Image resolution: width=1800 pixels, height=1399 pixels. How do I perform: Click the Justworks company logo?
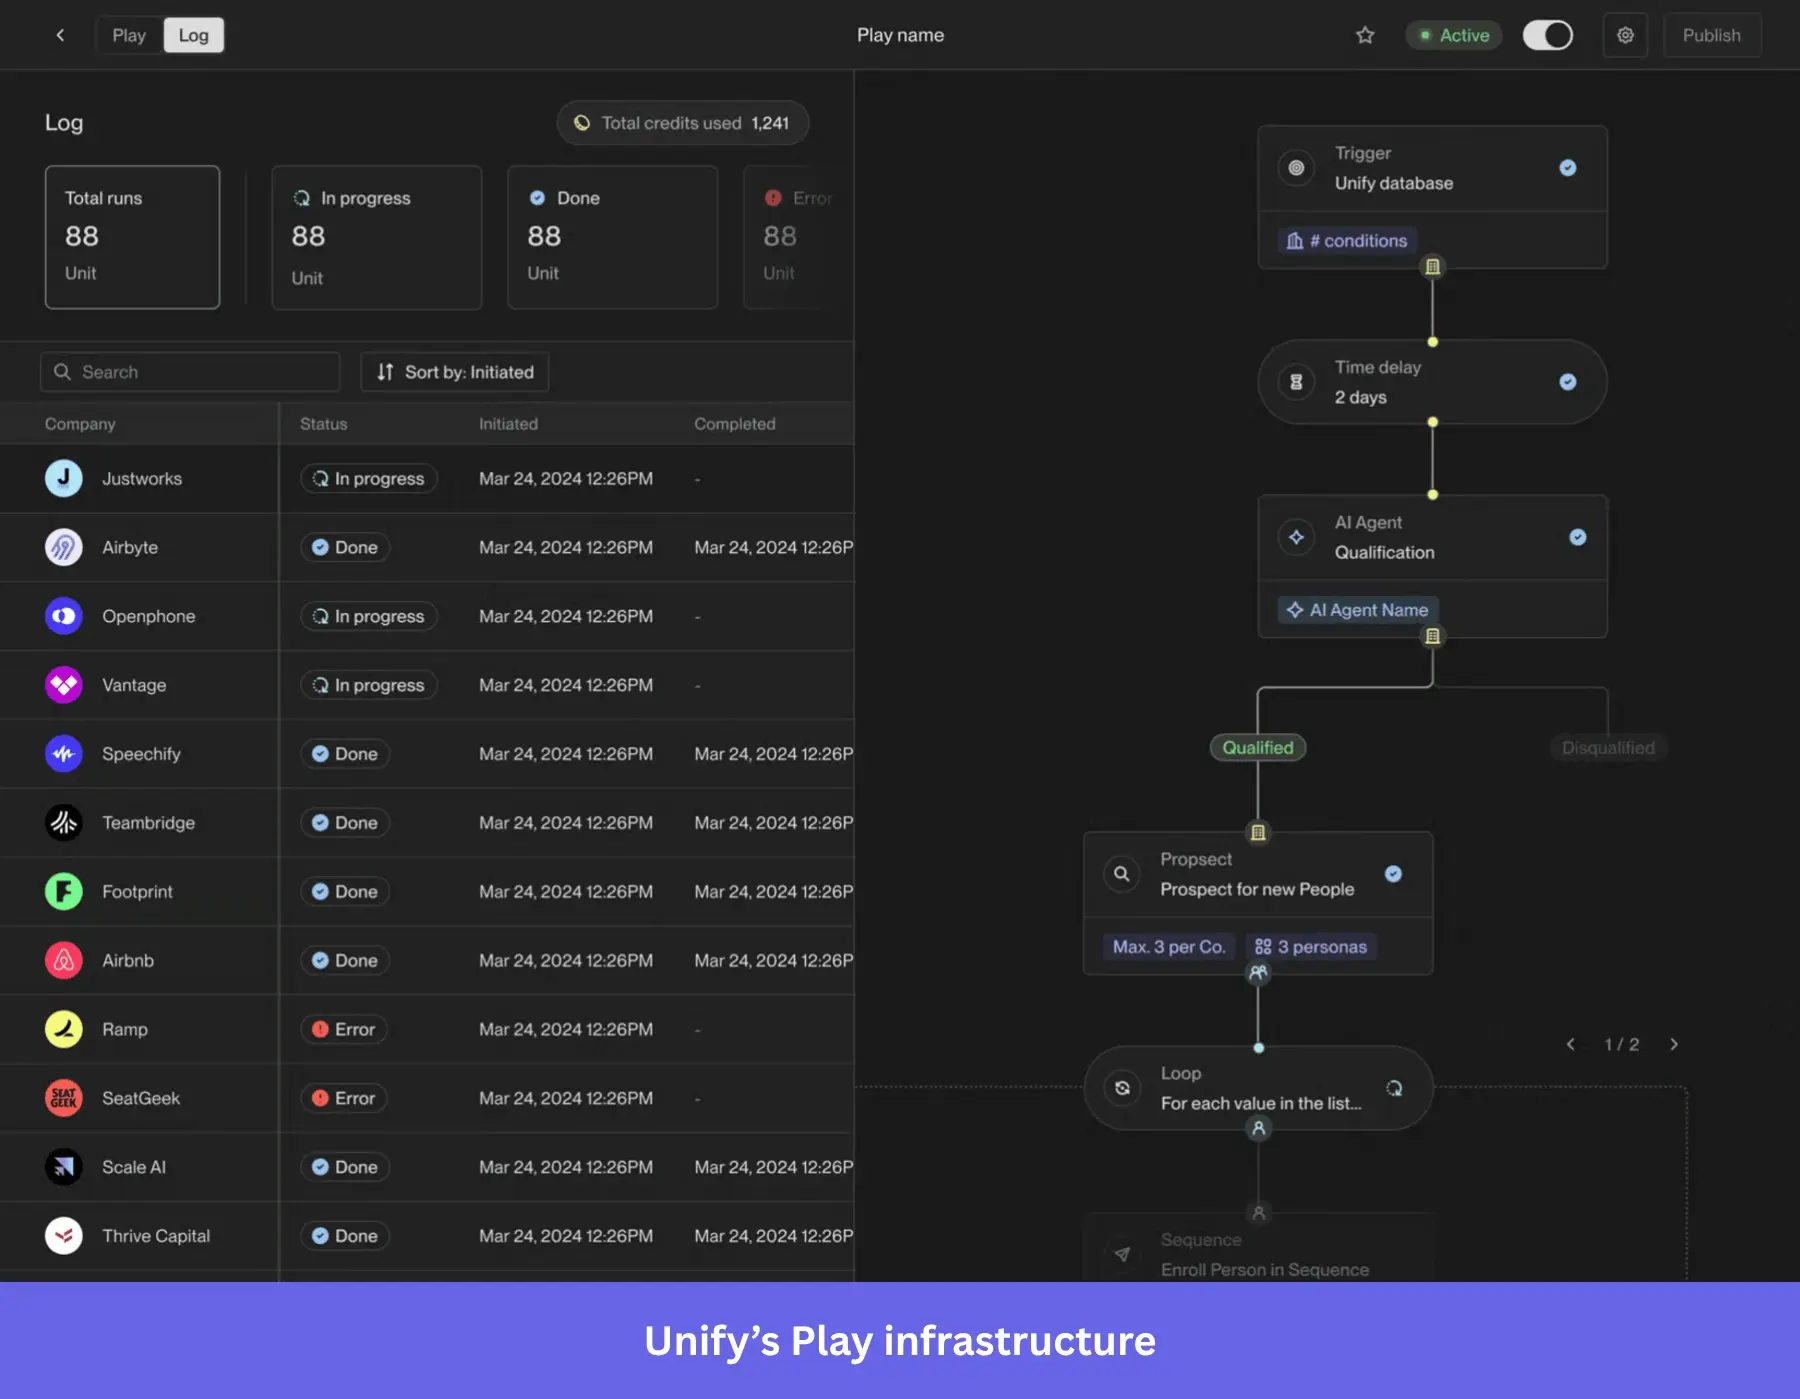64,478
